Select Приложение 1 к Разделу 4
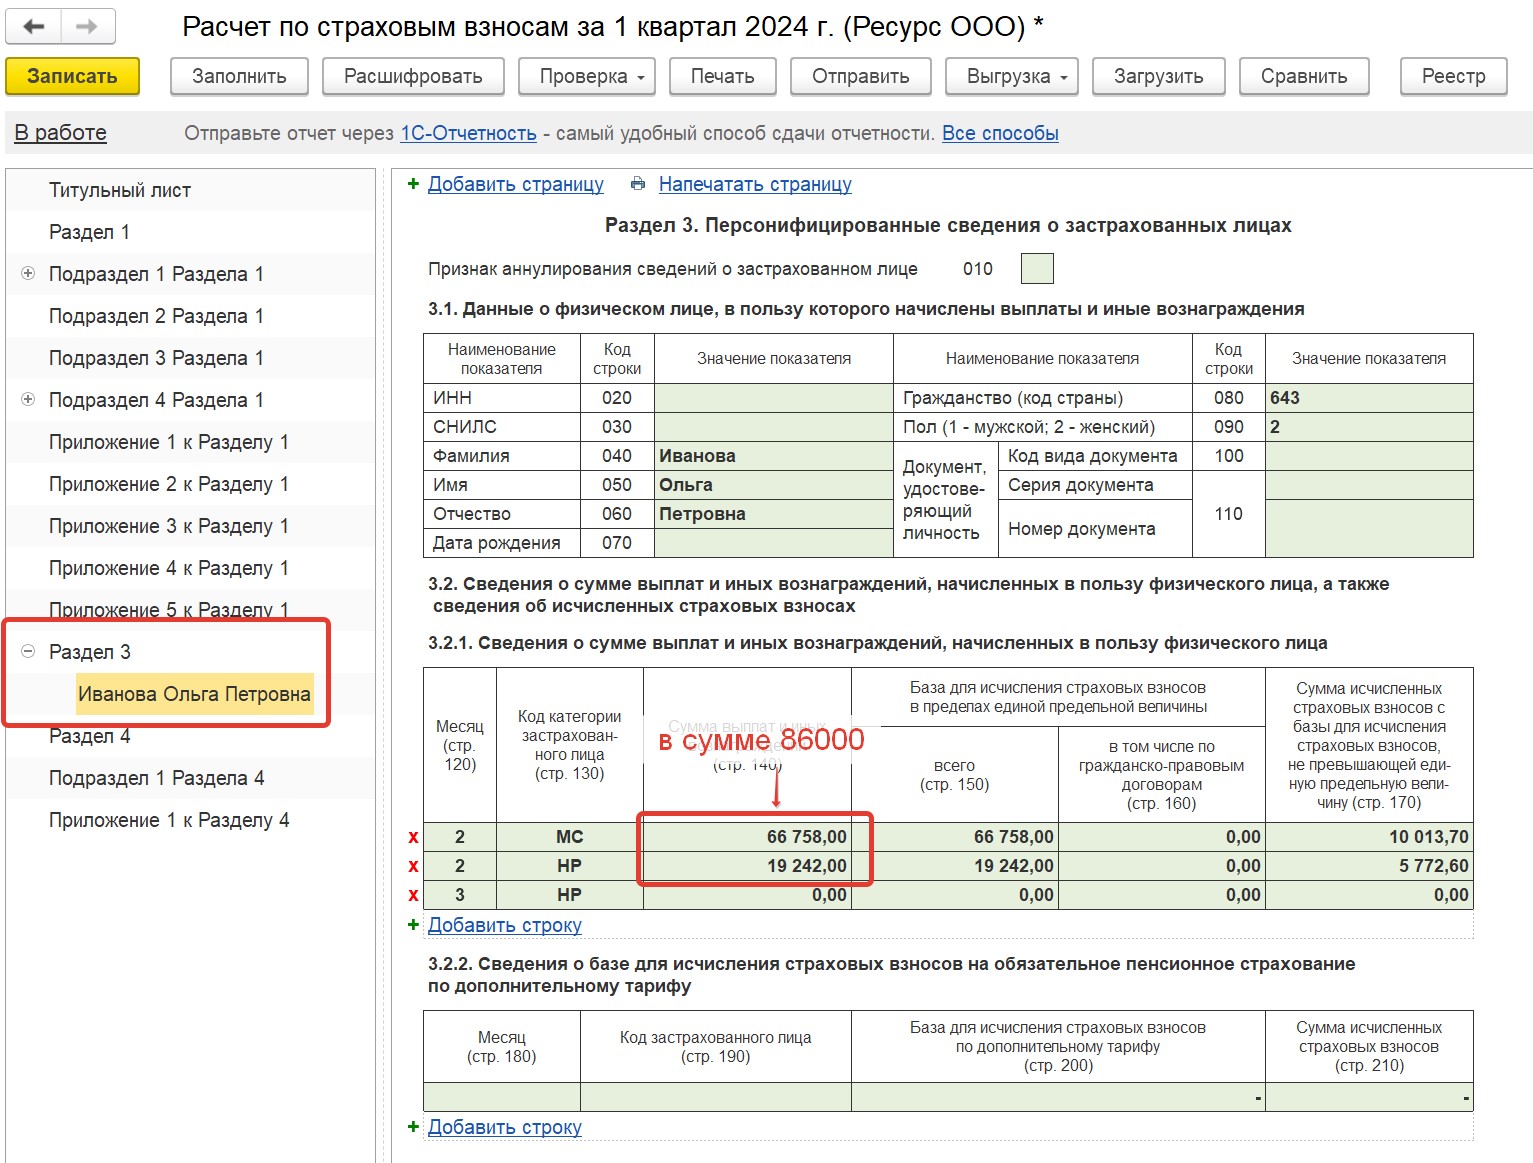 pyautogui.click(x=169, y=820)
